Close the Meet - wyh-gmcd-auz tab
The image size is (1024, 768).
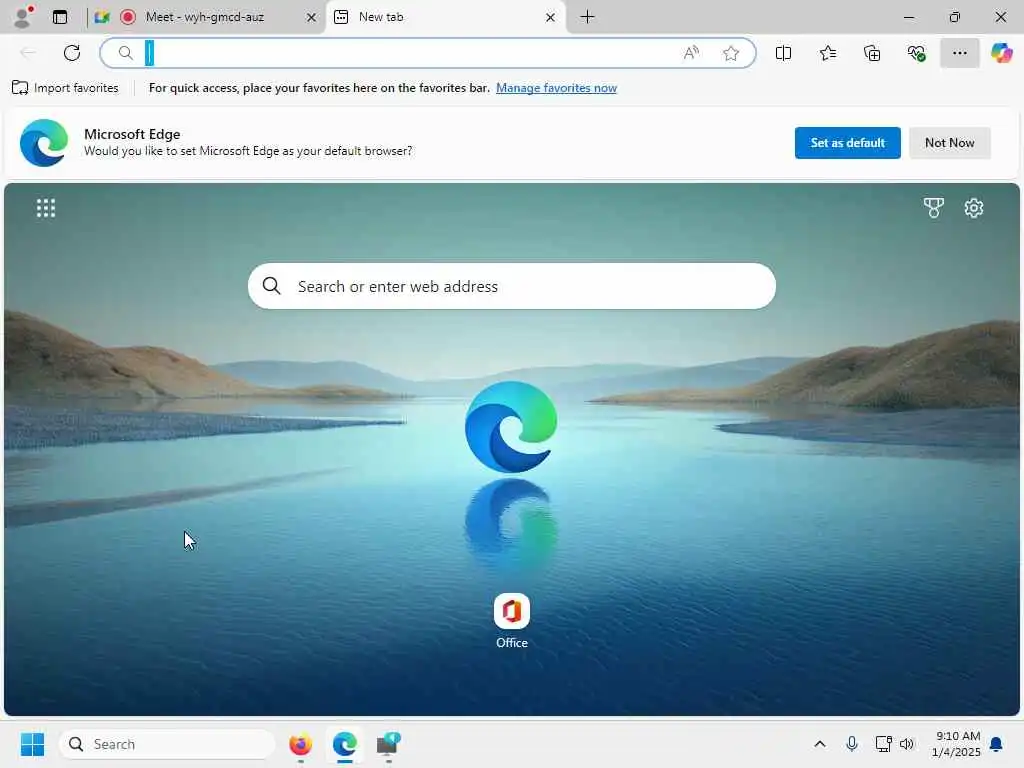point(312,18)
